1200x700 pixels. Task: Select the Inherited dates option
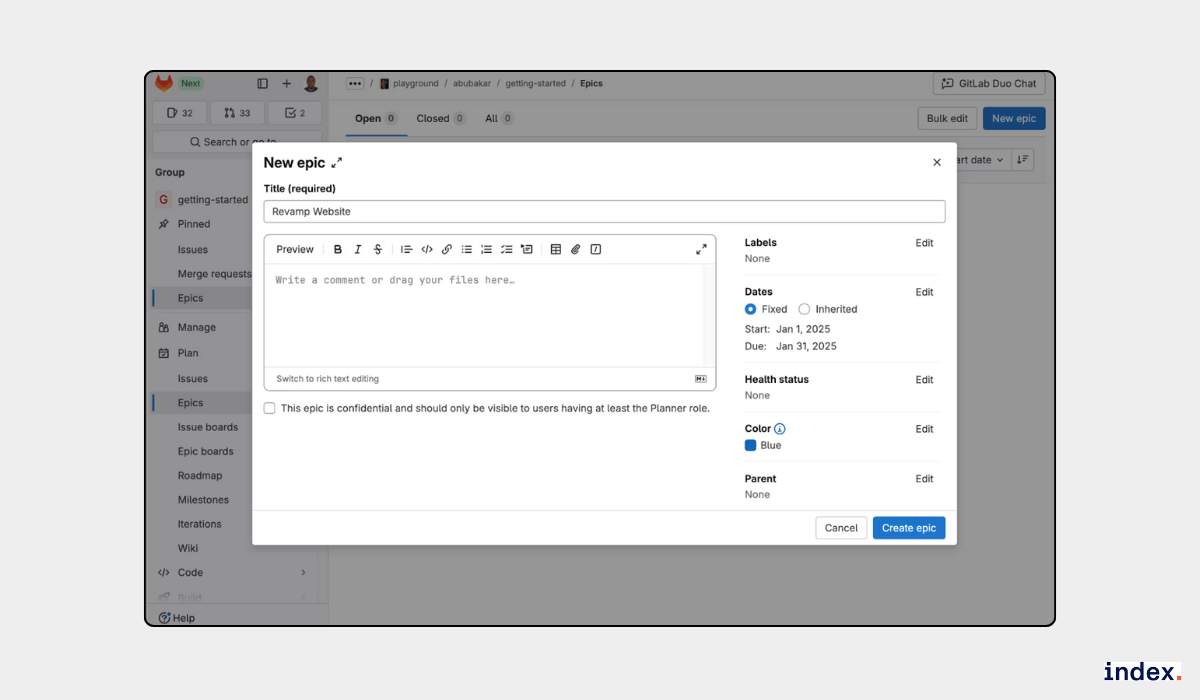point(805,310)
